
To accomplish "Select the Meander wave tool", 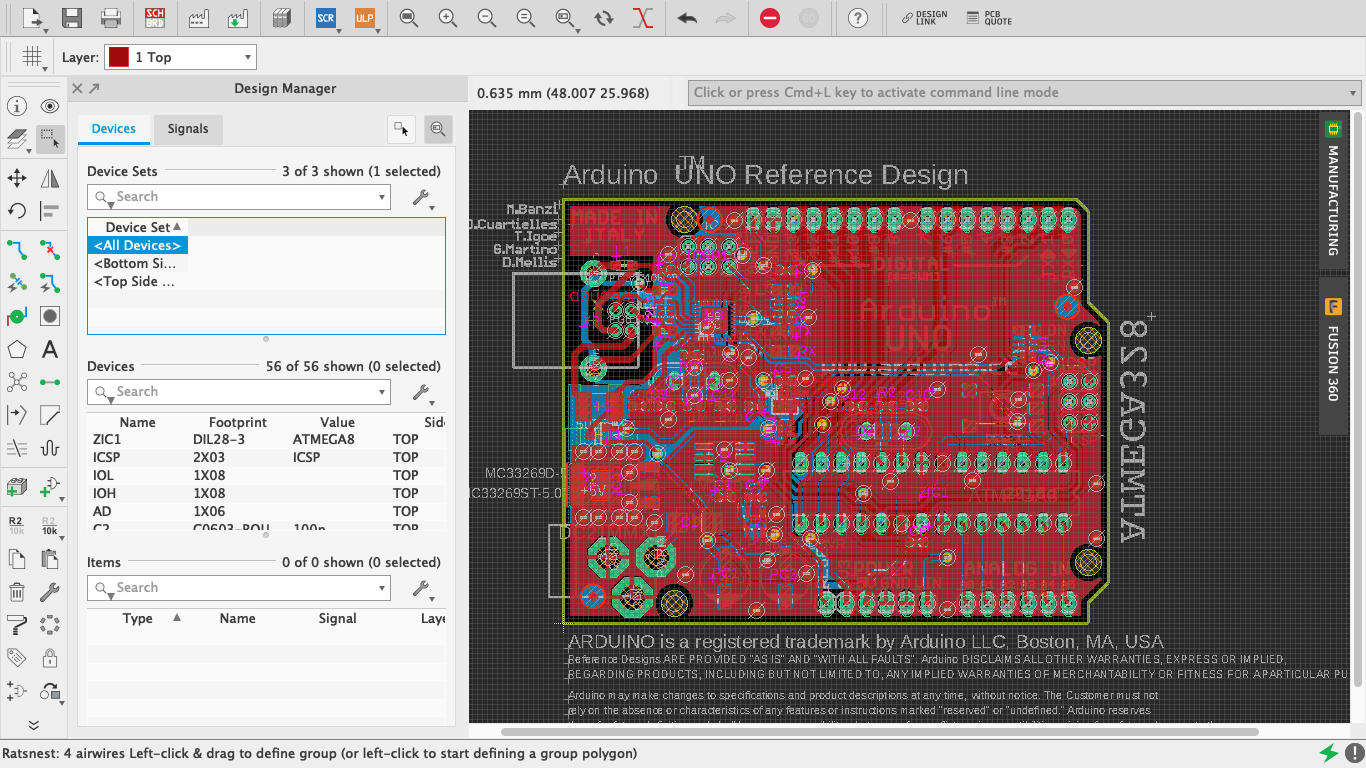I will (50, 448).
